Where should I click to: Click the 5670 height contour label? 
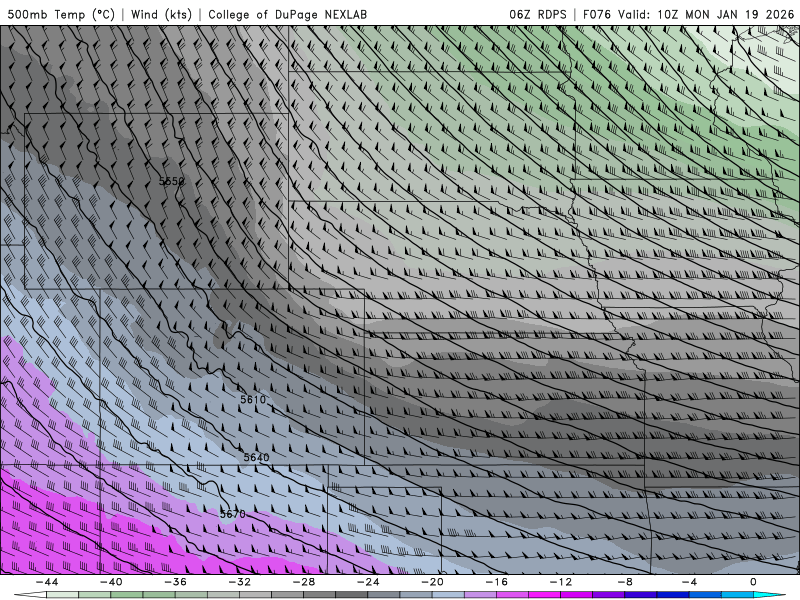pyautogui.click(x=233, y=514)
